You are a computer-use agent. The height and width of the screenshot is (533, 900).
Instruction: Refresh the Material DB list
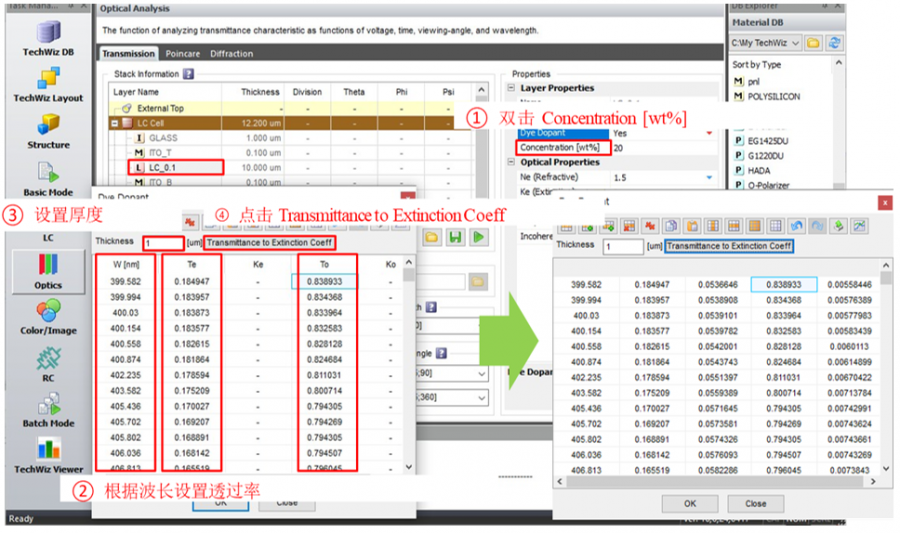(x=834, y=43)
